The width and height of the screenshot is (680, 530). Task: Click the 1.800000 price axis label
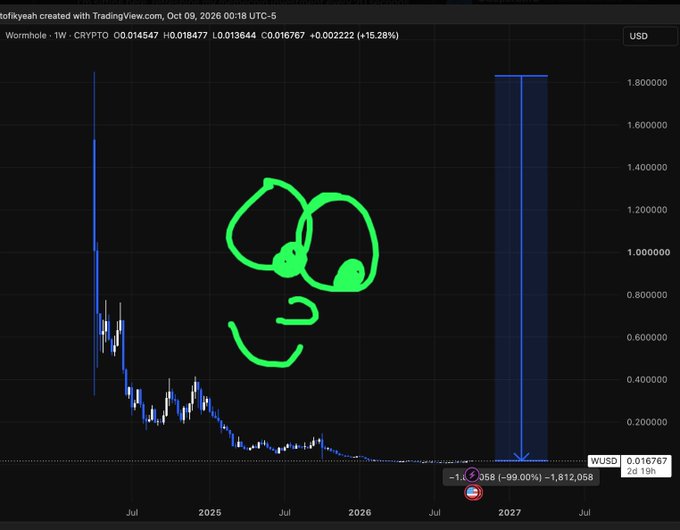[647, 83]
